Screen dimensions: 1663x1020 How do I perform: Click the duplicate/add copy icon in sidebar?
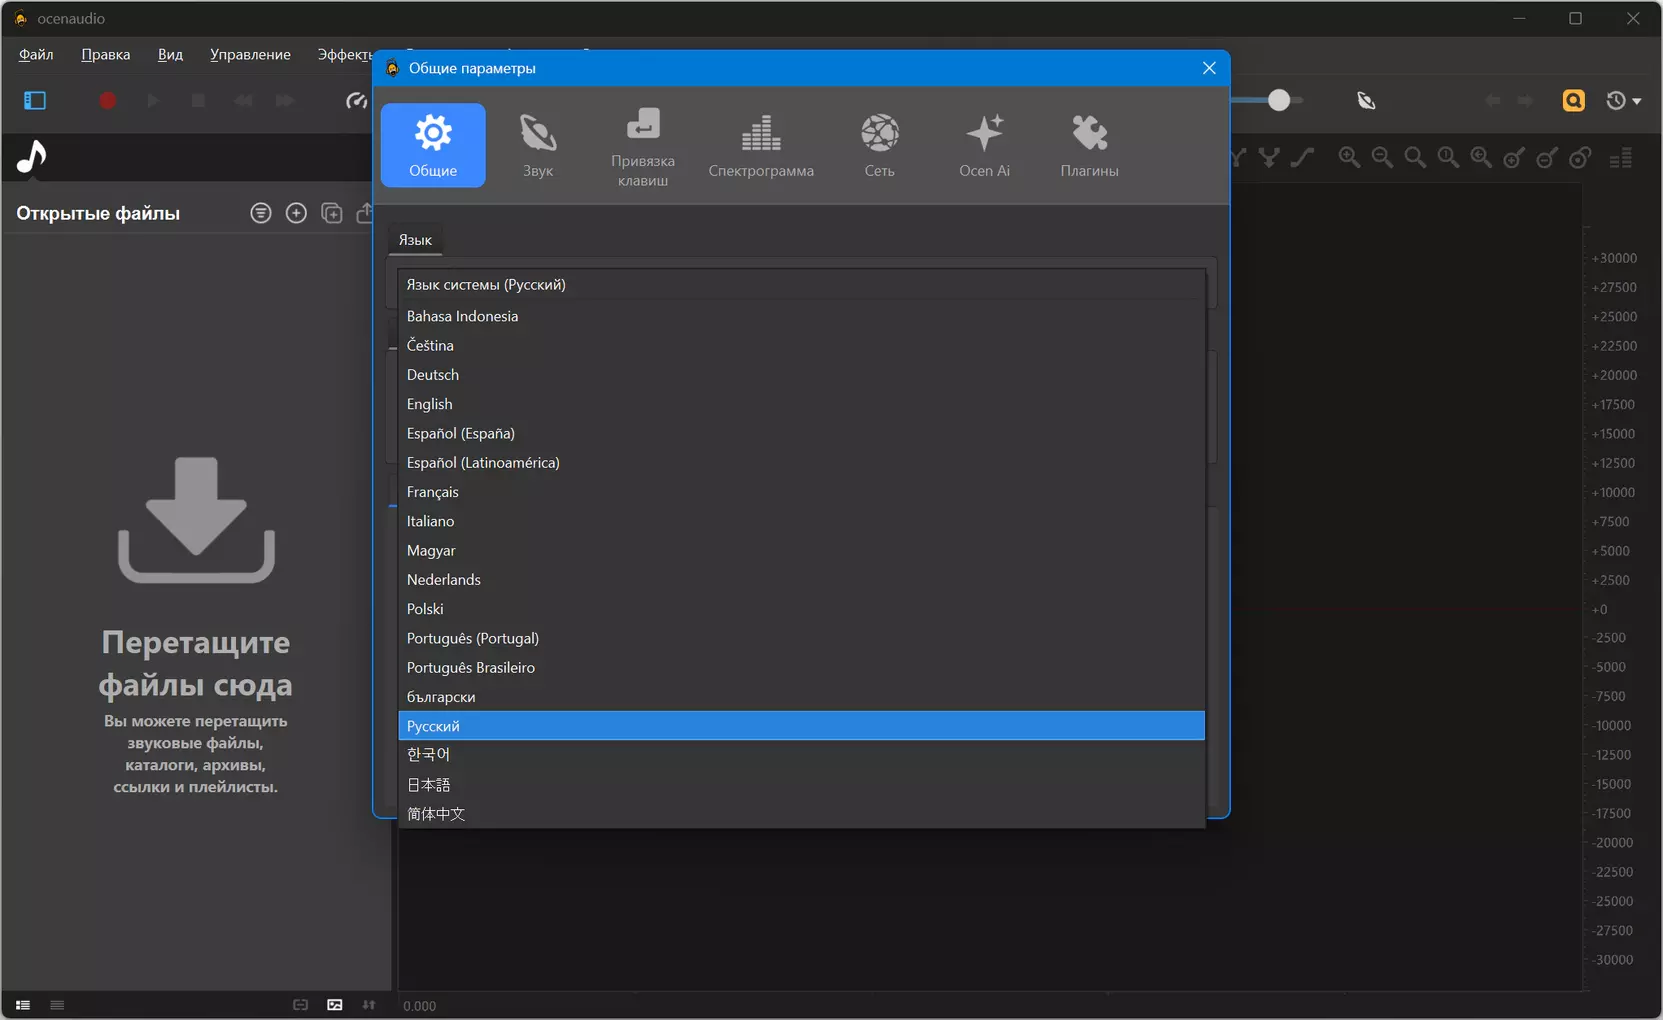point(332,213)
